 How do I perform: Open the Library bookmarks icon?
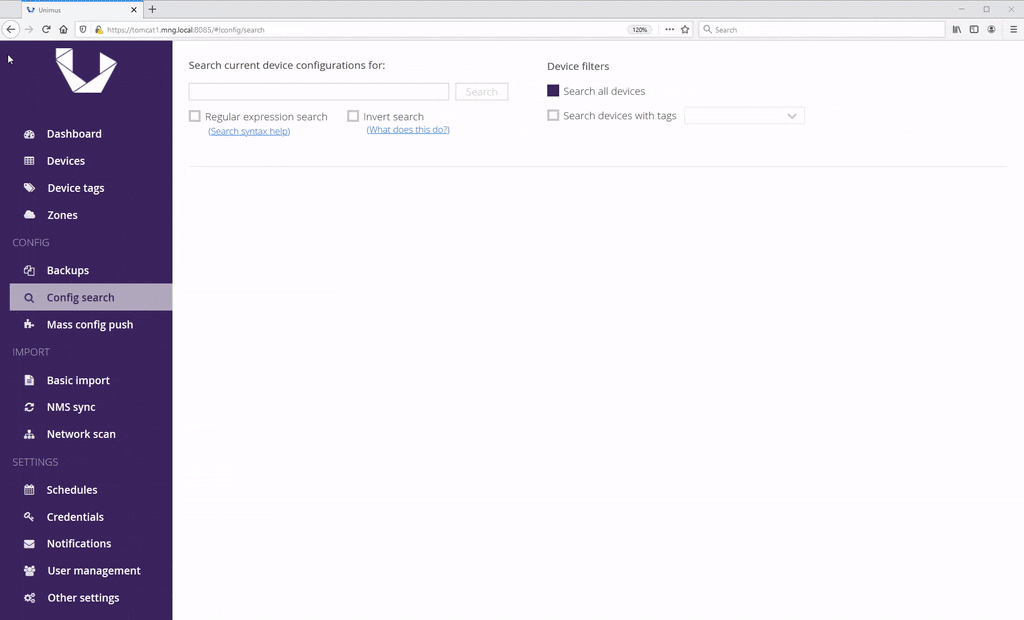[x=957, y=29]
